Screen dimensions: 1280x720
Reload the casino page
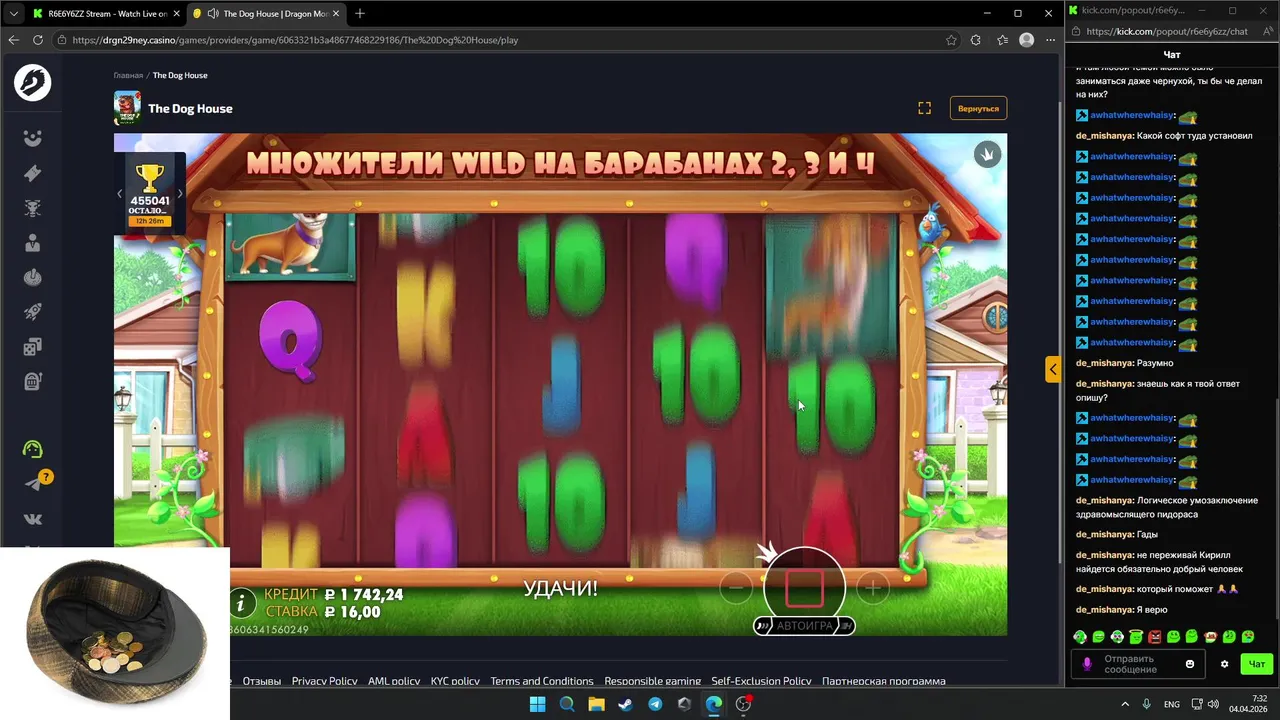[x=38, y=40]
